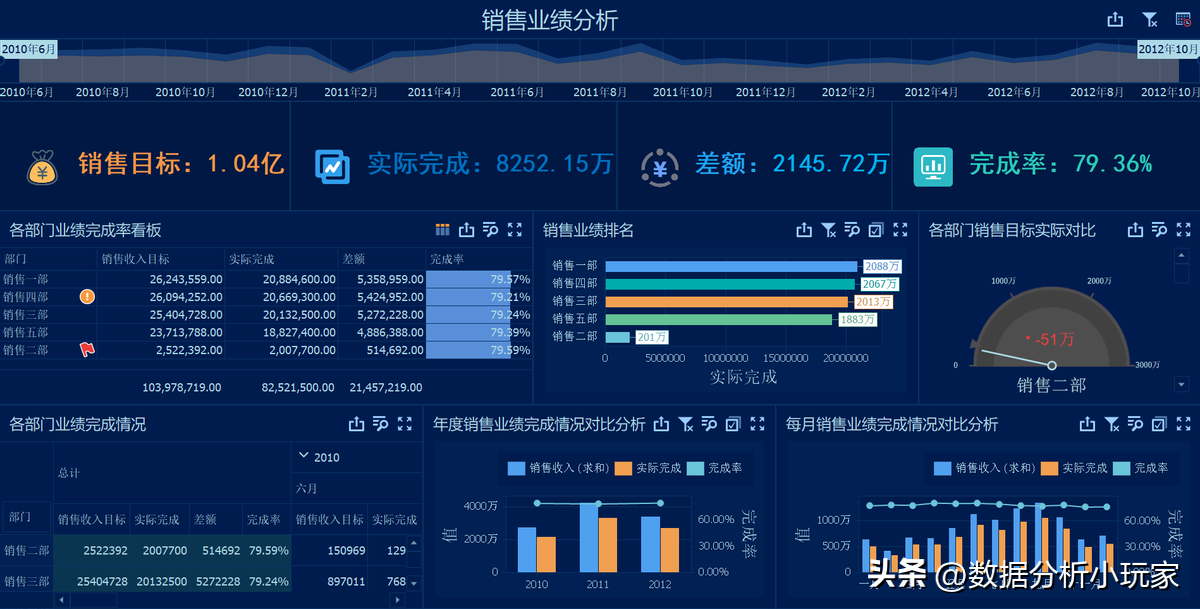This screenshot has height=609, width=1200.
Task: Clear the filter on 销售业绩排名 chart
Action: pyautogui.click(x=828, y=230)
